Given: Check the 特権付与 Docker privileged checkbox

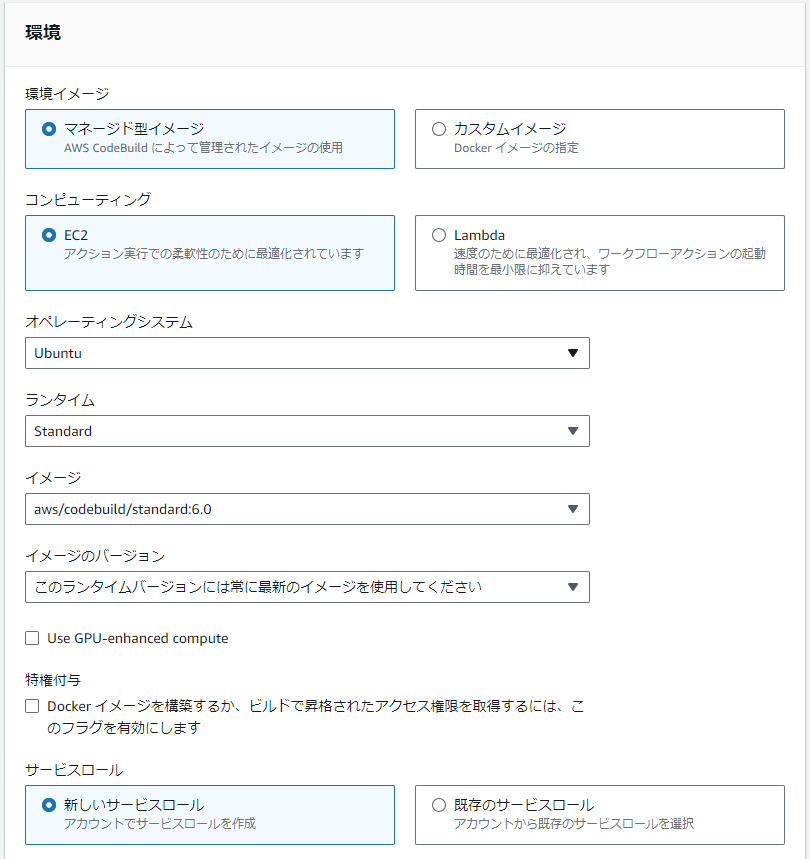Looking at the screenshot, I should tap(31, 705).
